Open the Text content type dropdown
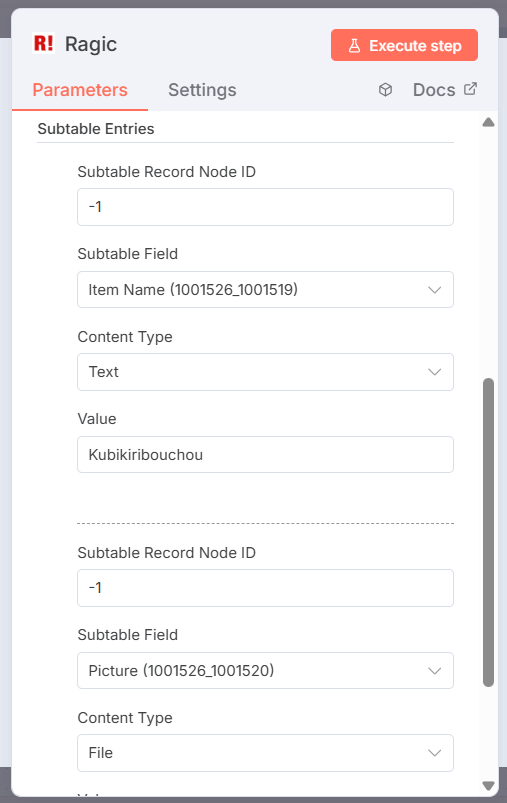The height and width of the screenshot is (803, 507). pyautogui.click(x=265, y=372)
